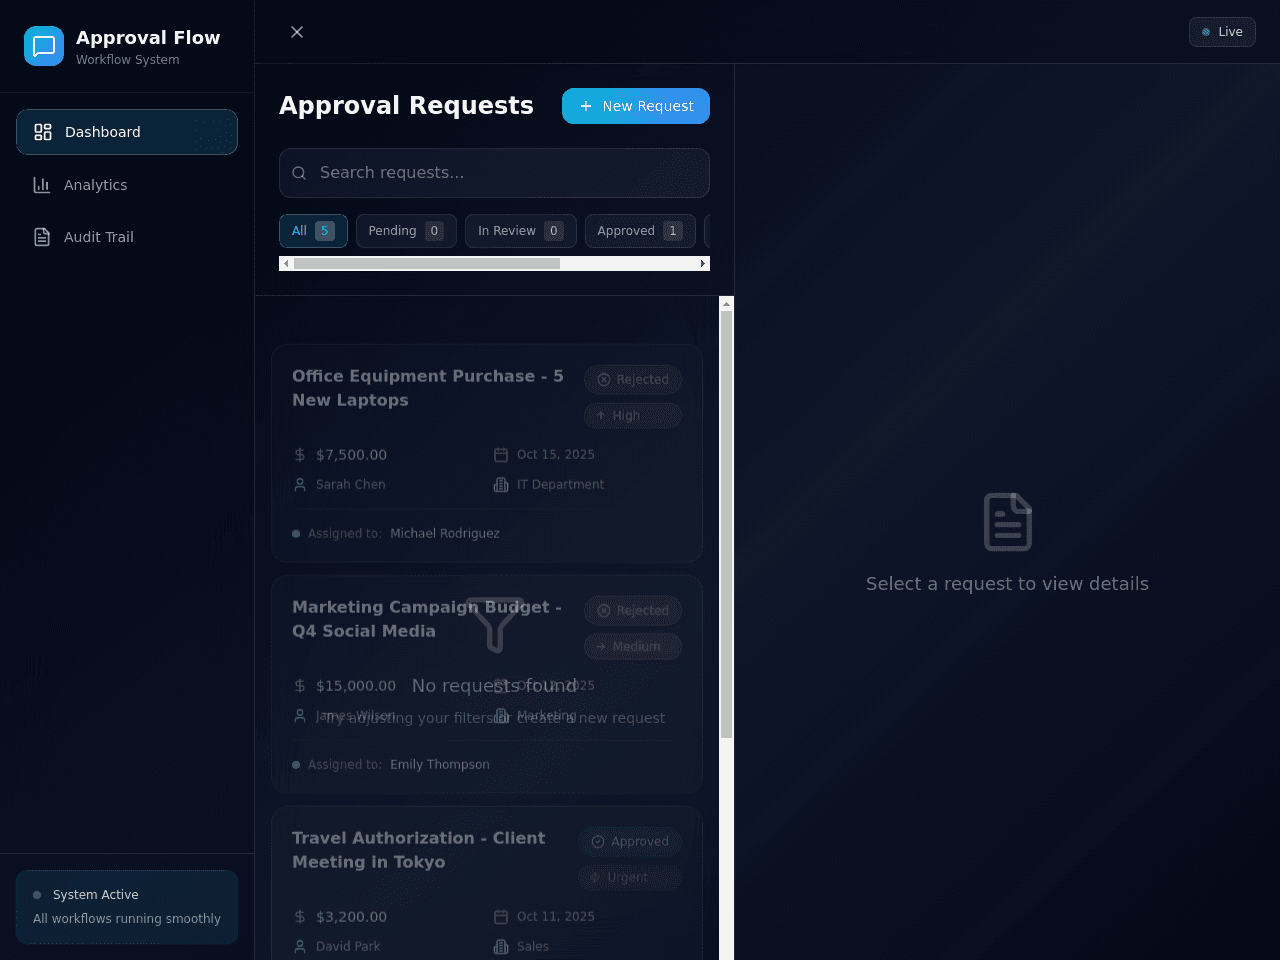Filter by Pending requests
The height and width of the screenshot is (960, 1280).
pyautogui.click(x=406, y=231)
